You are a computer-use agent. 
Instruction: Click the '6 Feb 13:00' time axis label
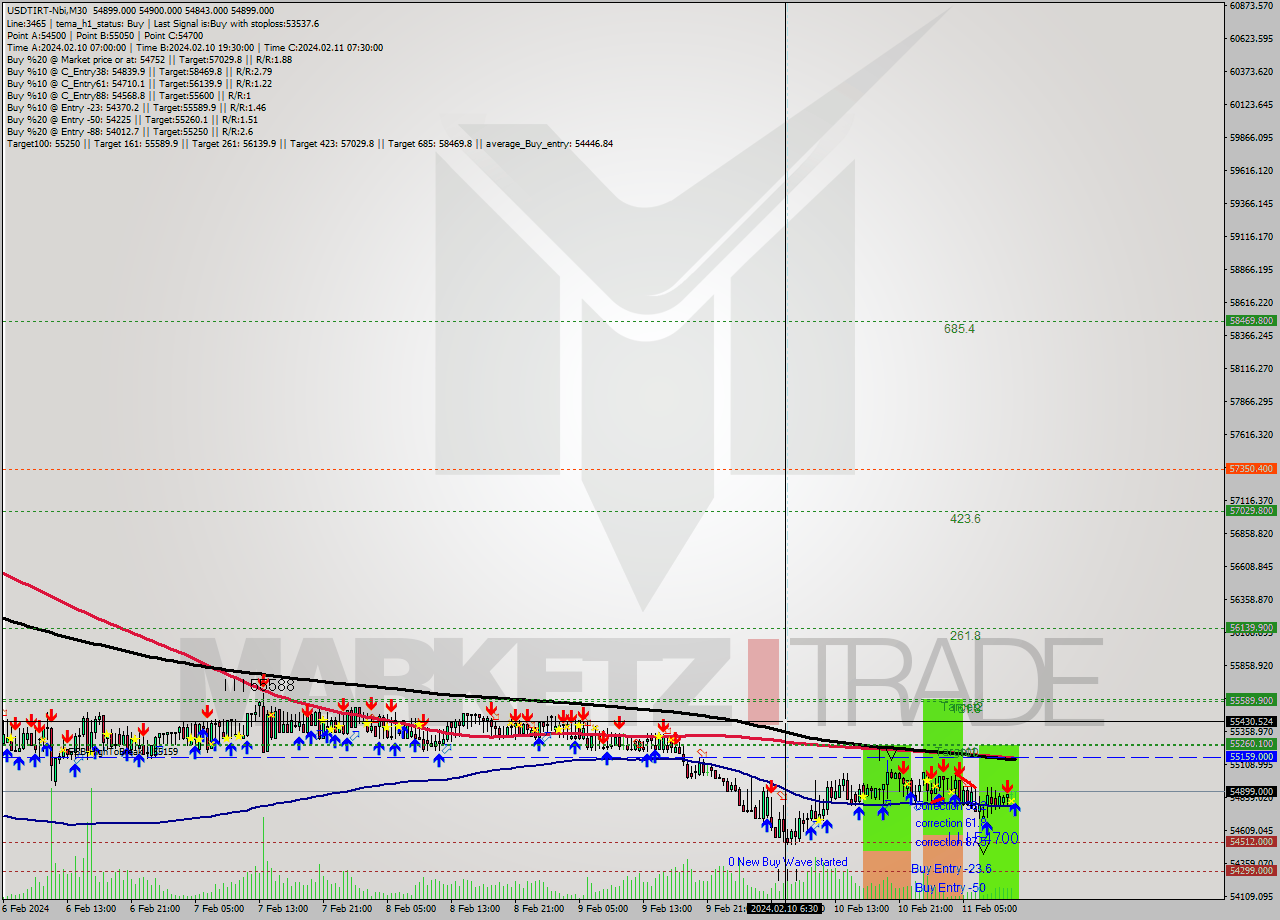click(91, 909)
